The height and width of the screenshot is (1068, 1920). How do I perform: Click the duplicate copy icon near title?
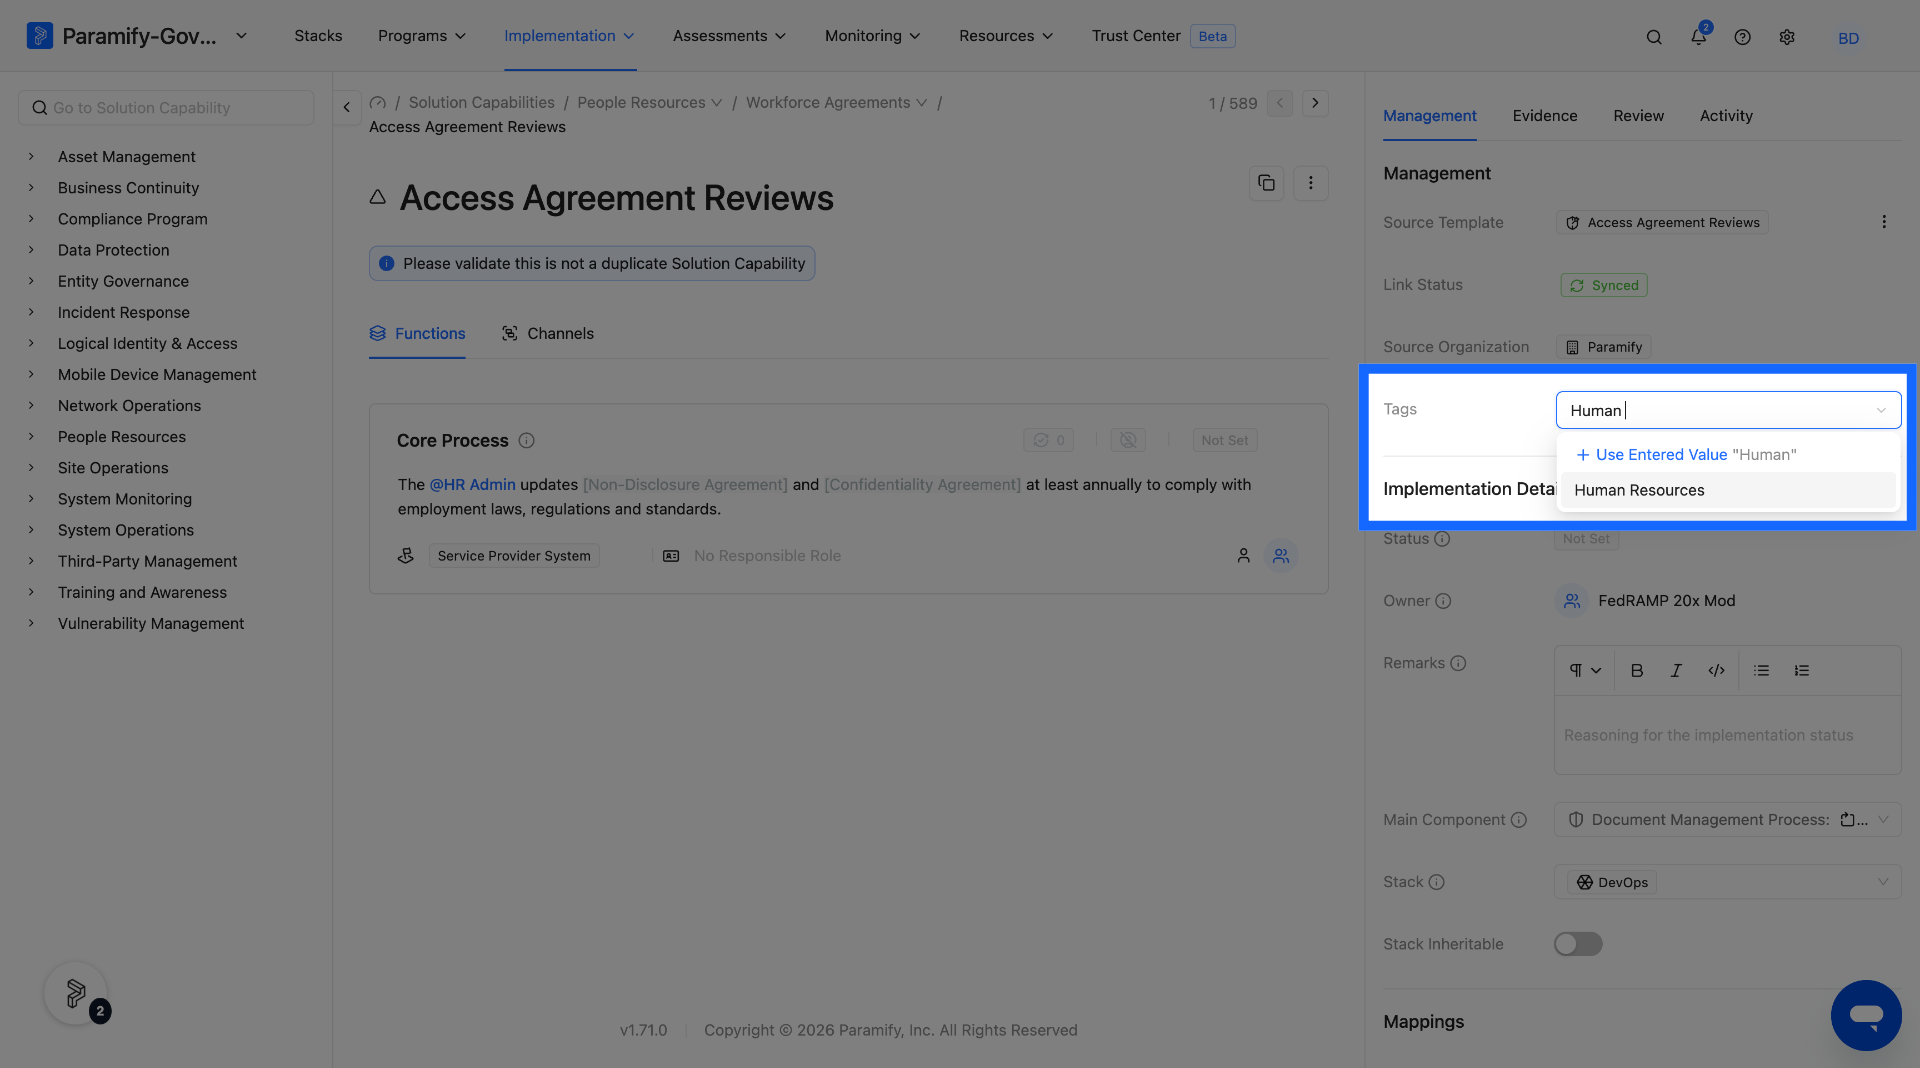click(x=1266, y=183)
